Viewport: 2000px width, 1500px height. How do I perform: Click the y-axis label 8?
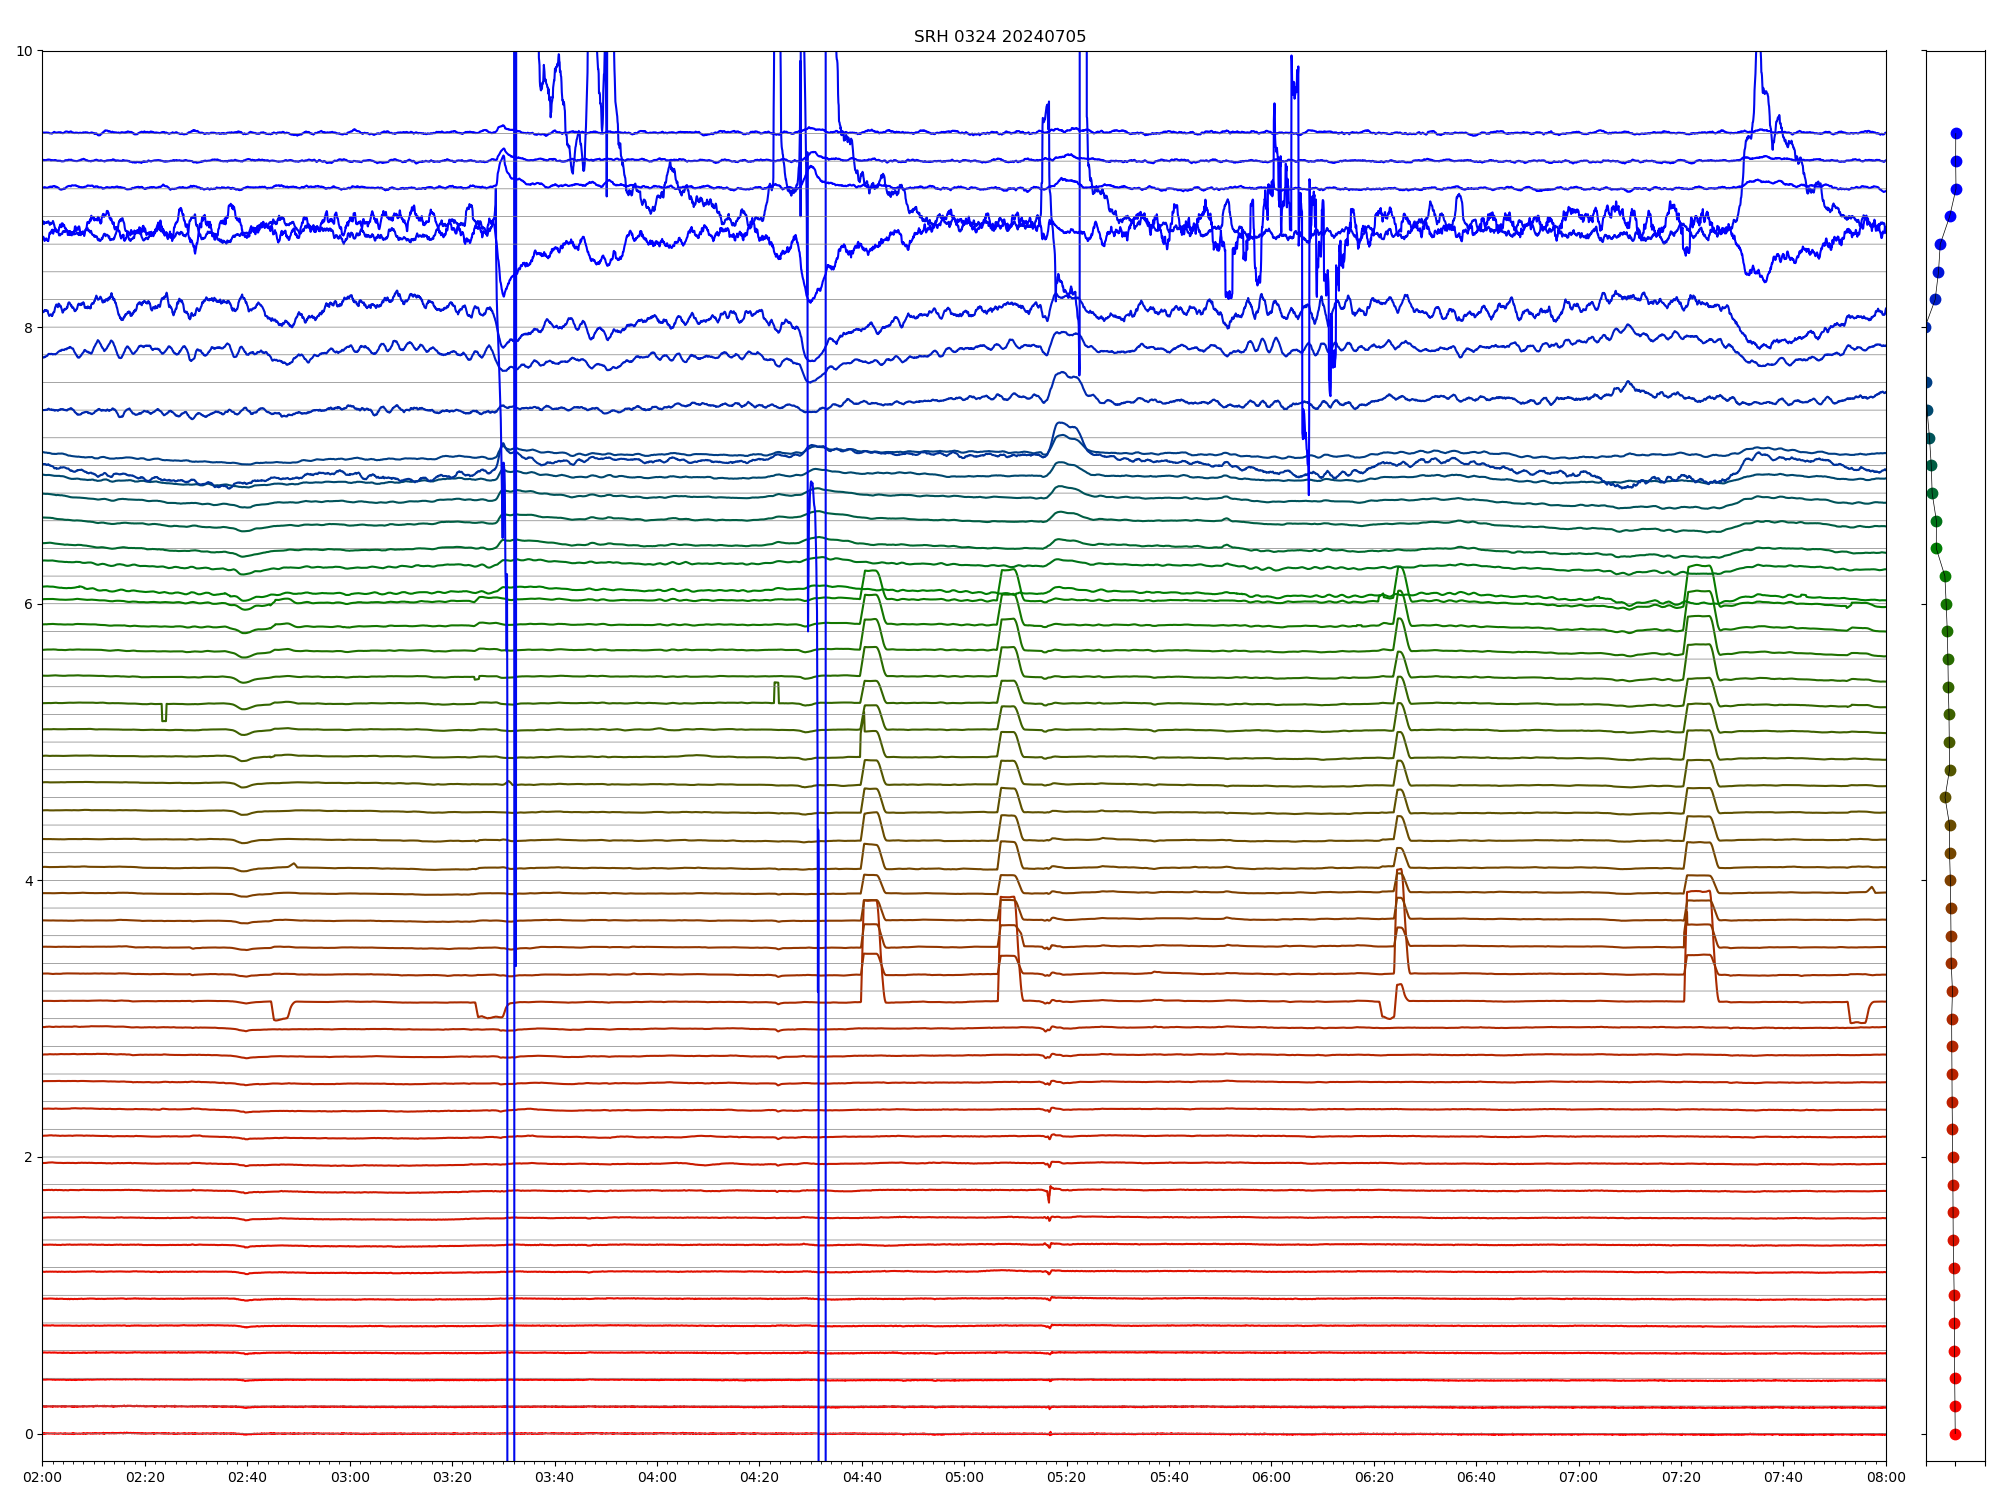[x=28, y=328]
